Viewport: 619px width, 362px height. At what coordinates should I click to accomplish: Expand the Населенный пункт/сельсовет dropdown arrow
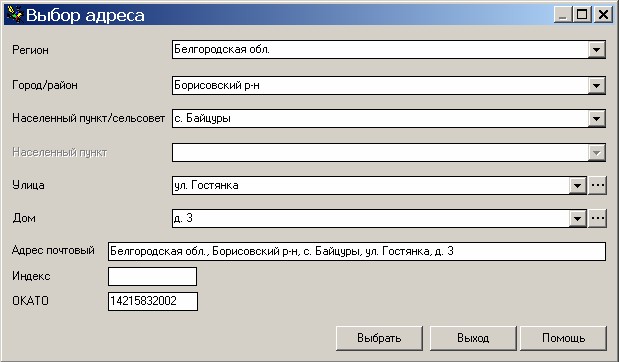point(596,118)
